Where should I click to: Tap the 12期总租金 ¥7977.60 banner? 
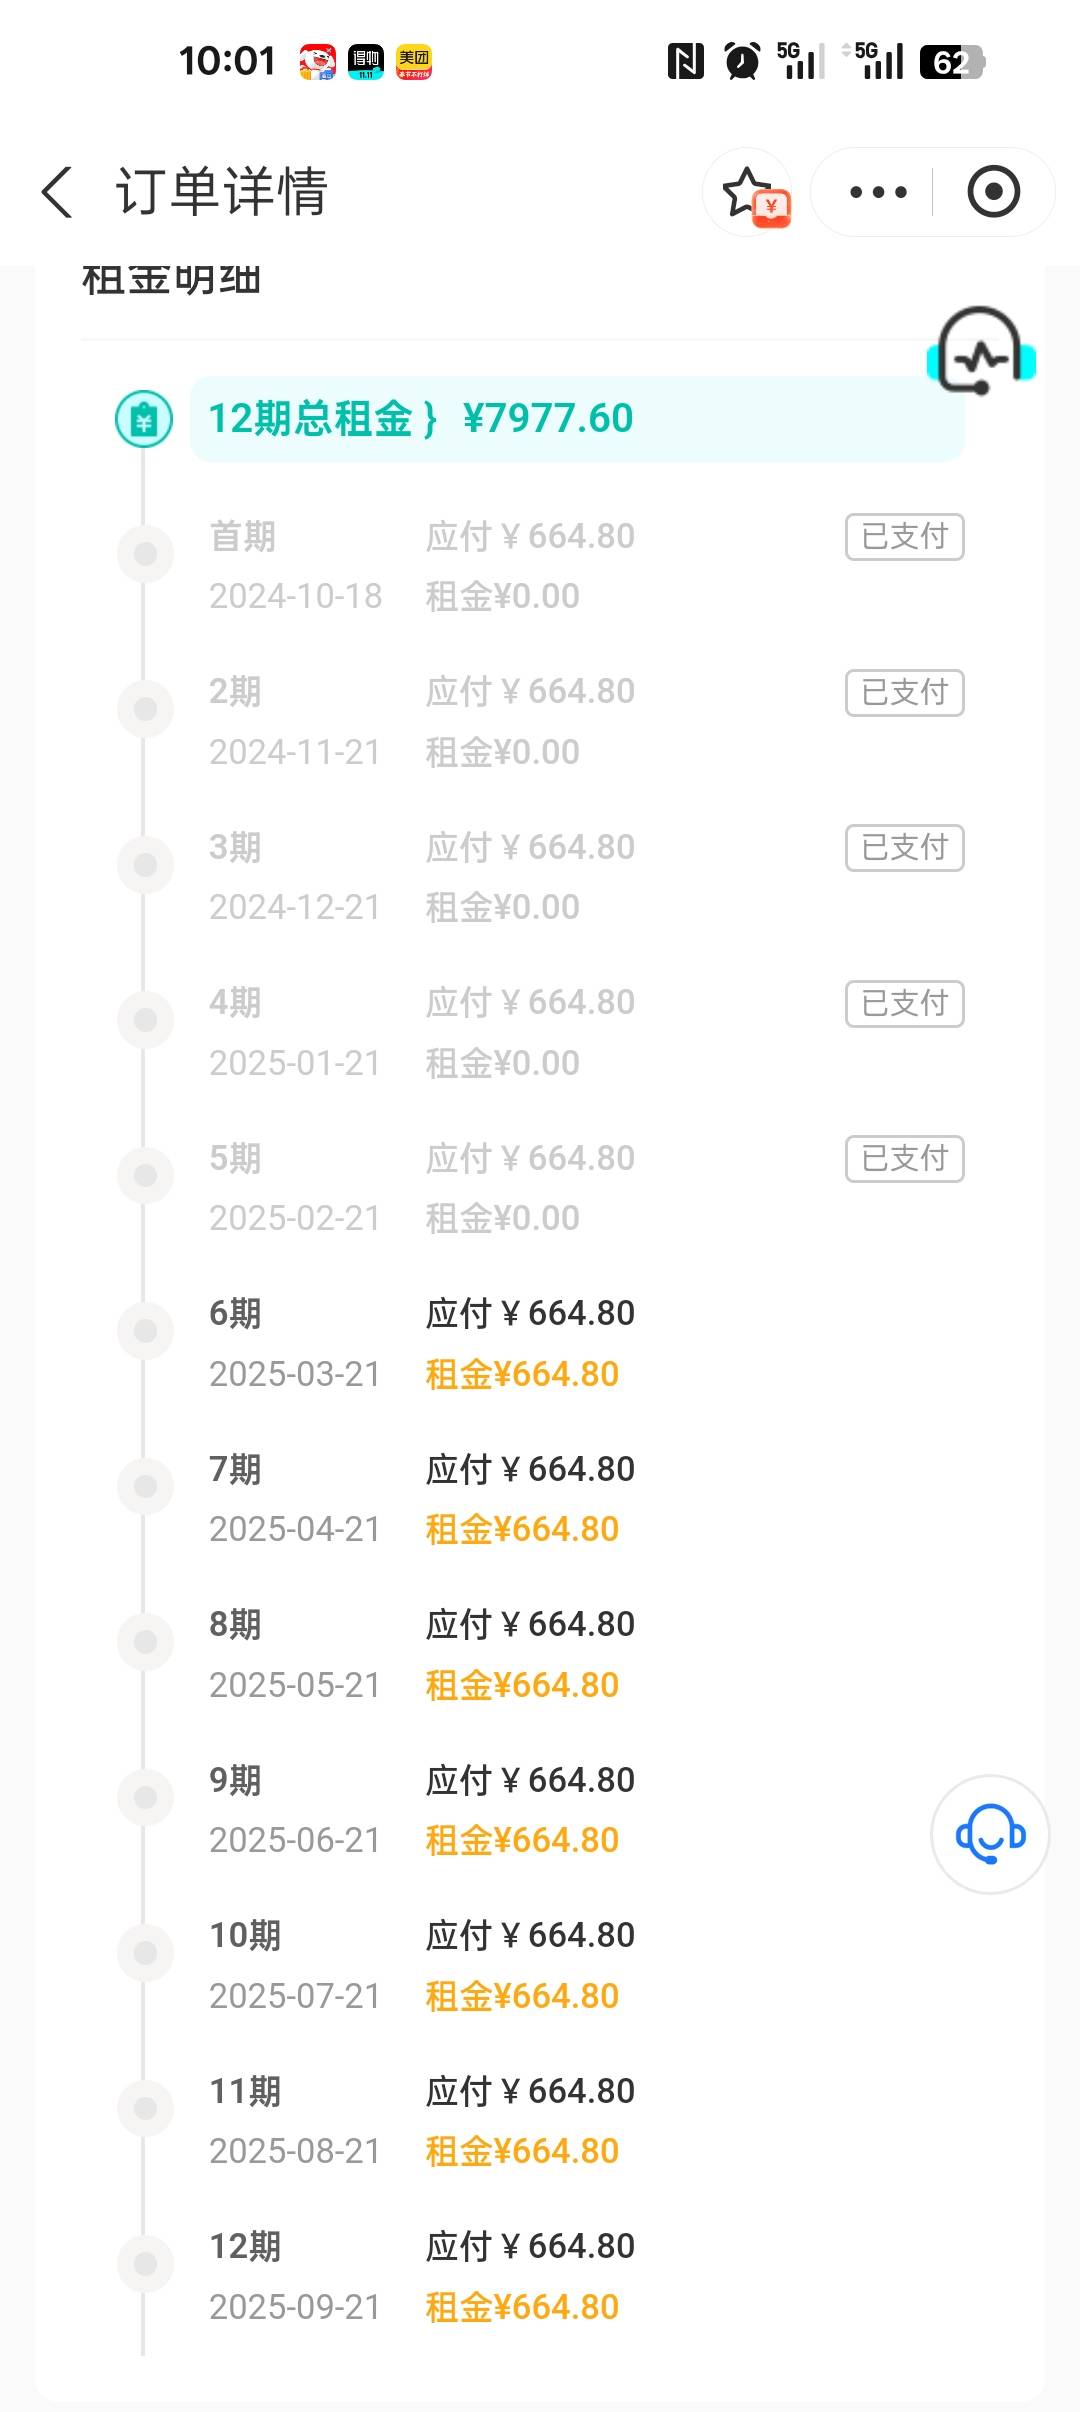coord(576,419)
